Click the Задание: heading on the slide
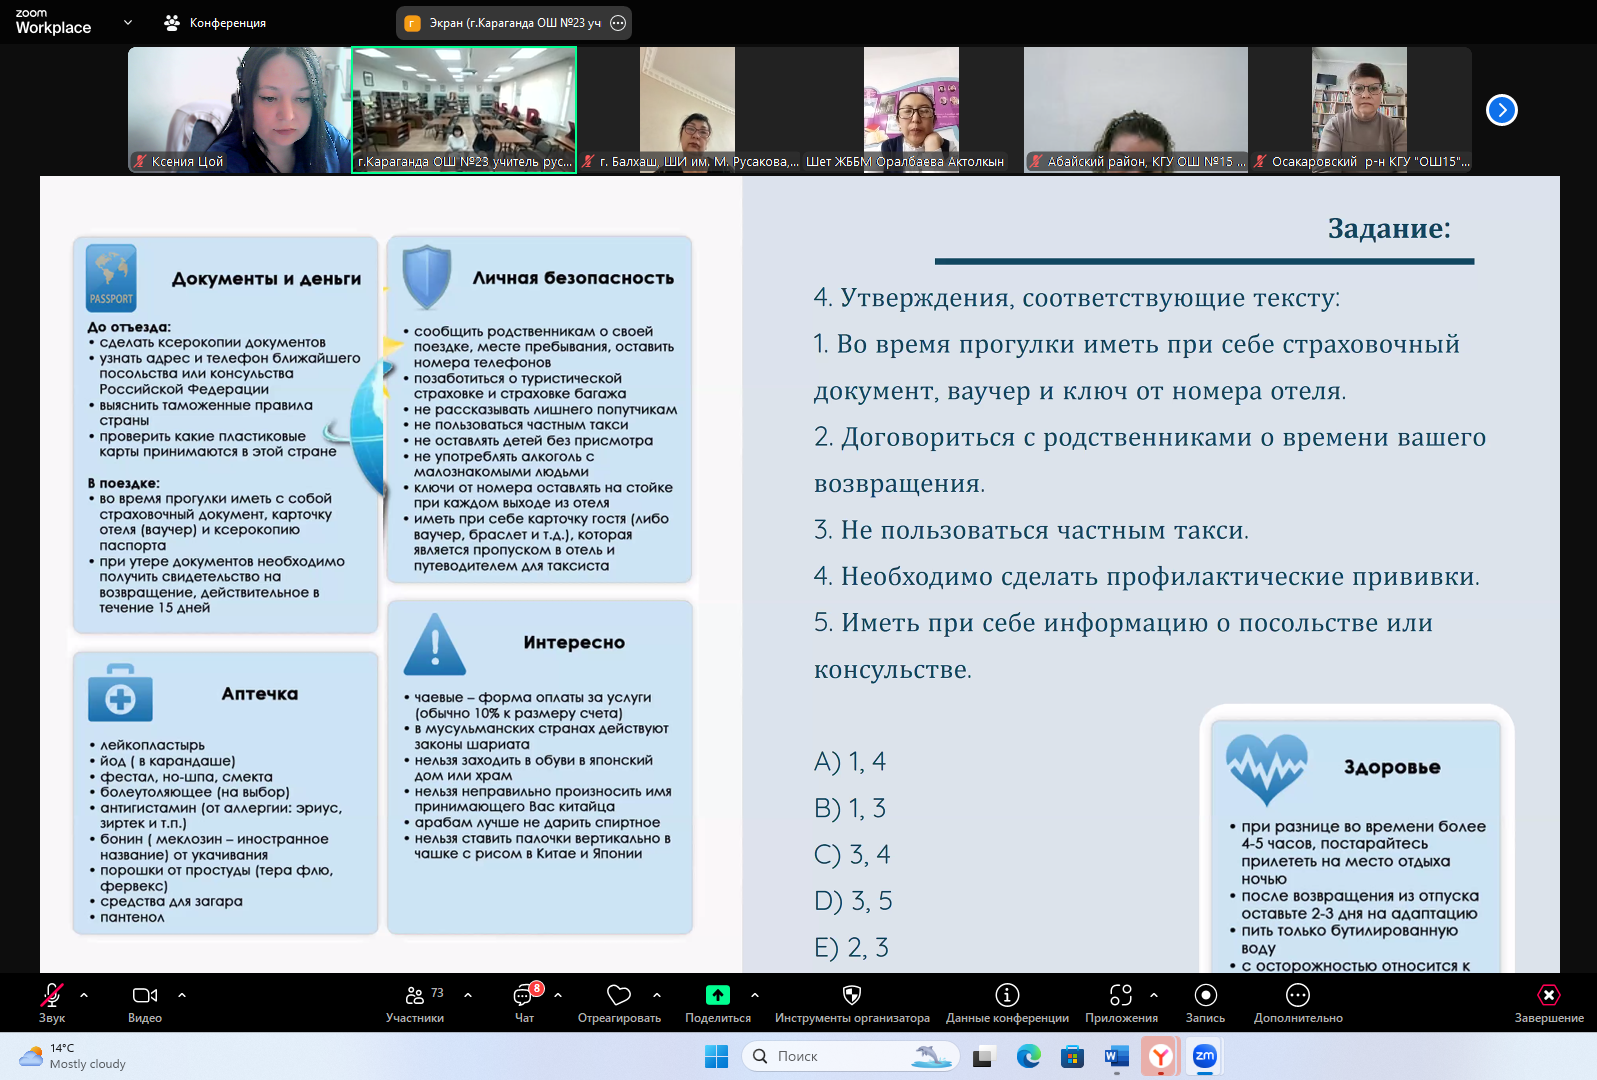The image size is (1597, 1080). pos(1389,229)
